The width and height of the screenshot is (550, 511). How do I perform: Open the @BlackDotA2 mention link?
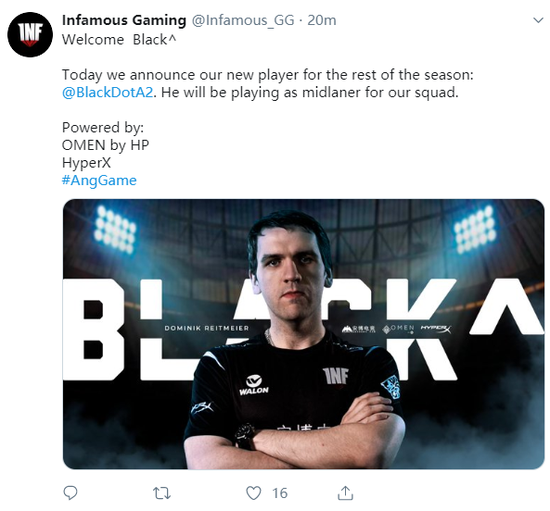coord(108,92)
